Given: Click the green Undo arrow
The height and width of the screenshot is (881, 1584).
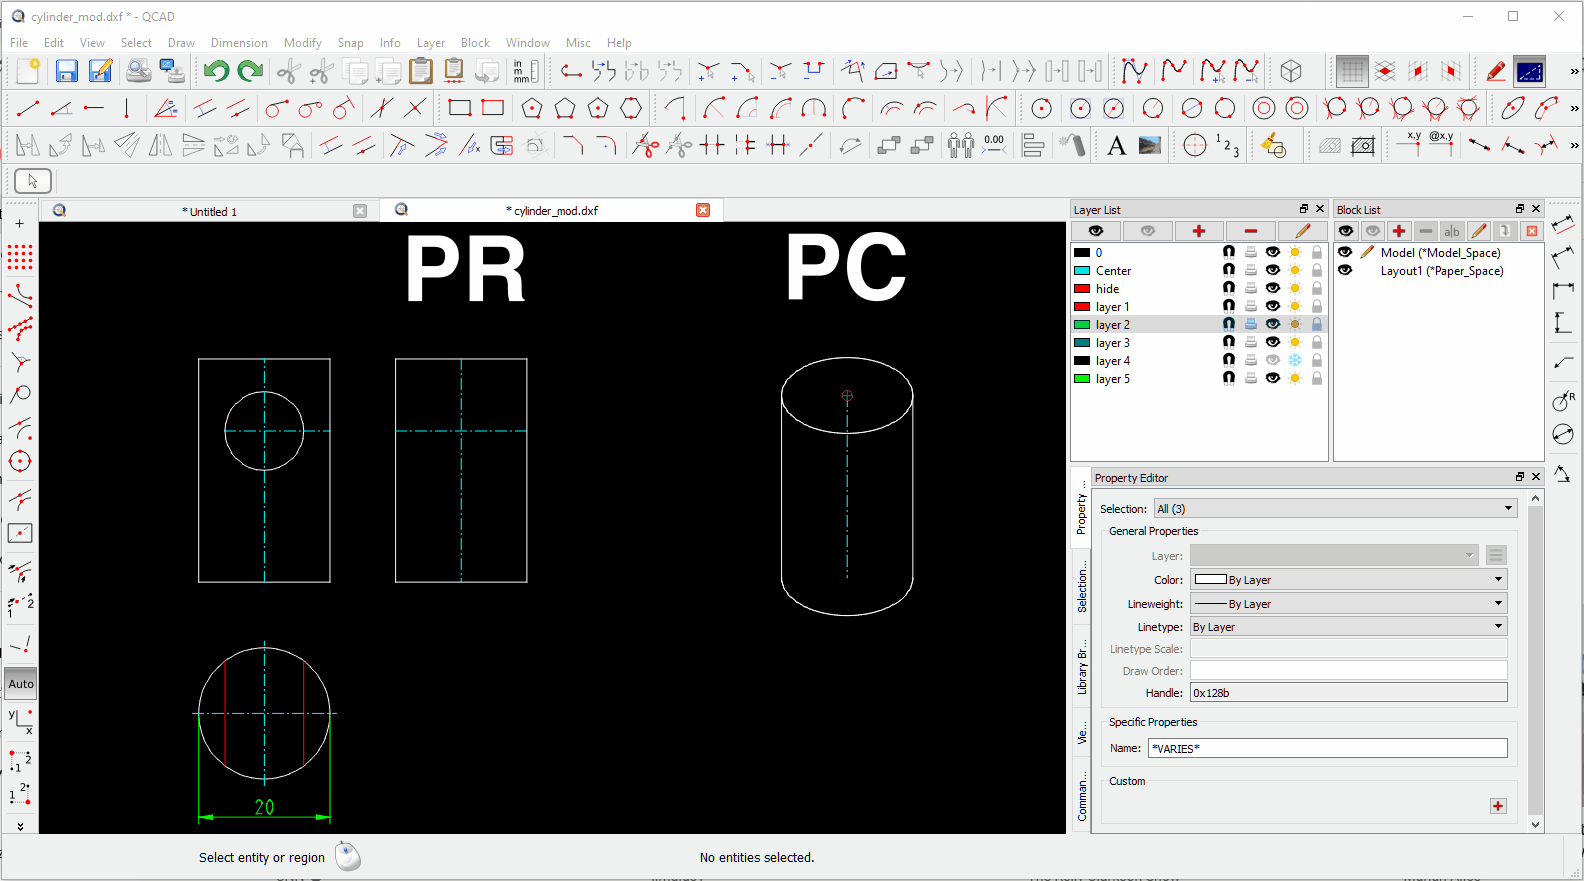Looking at the screenshot, I should point(216,71).
